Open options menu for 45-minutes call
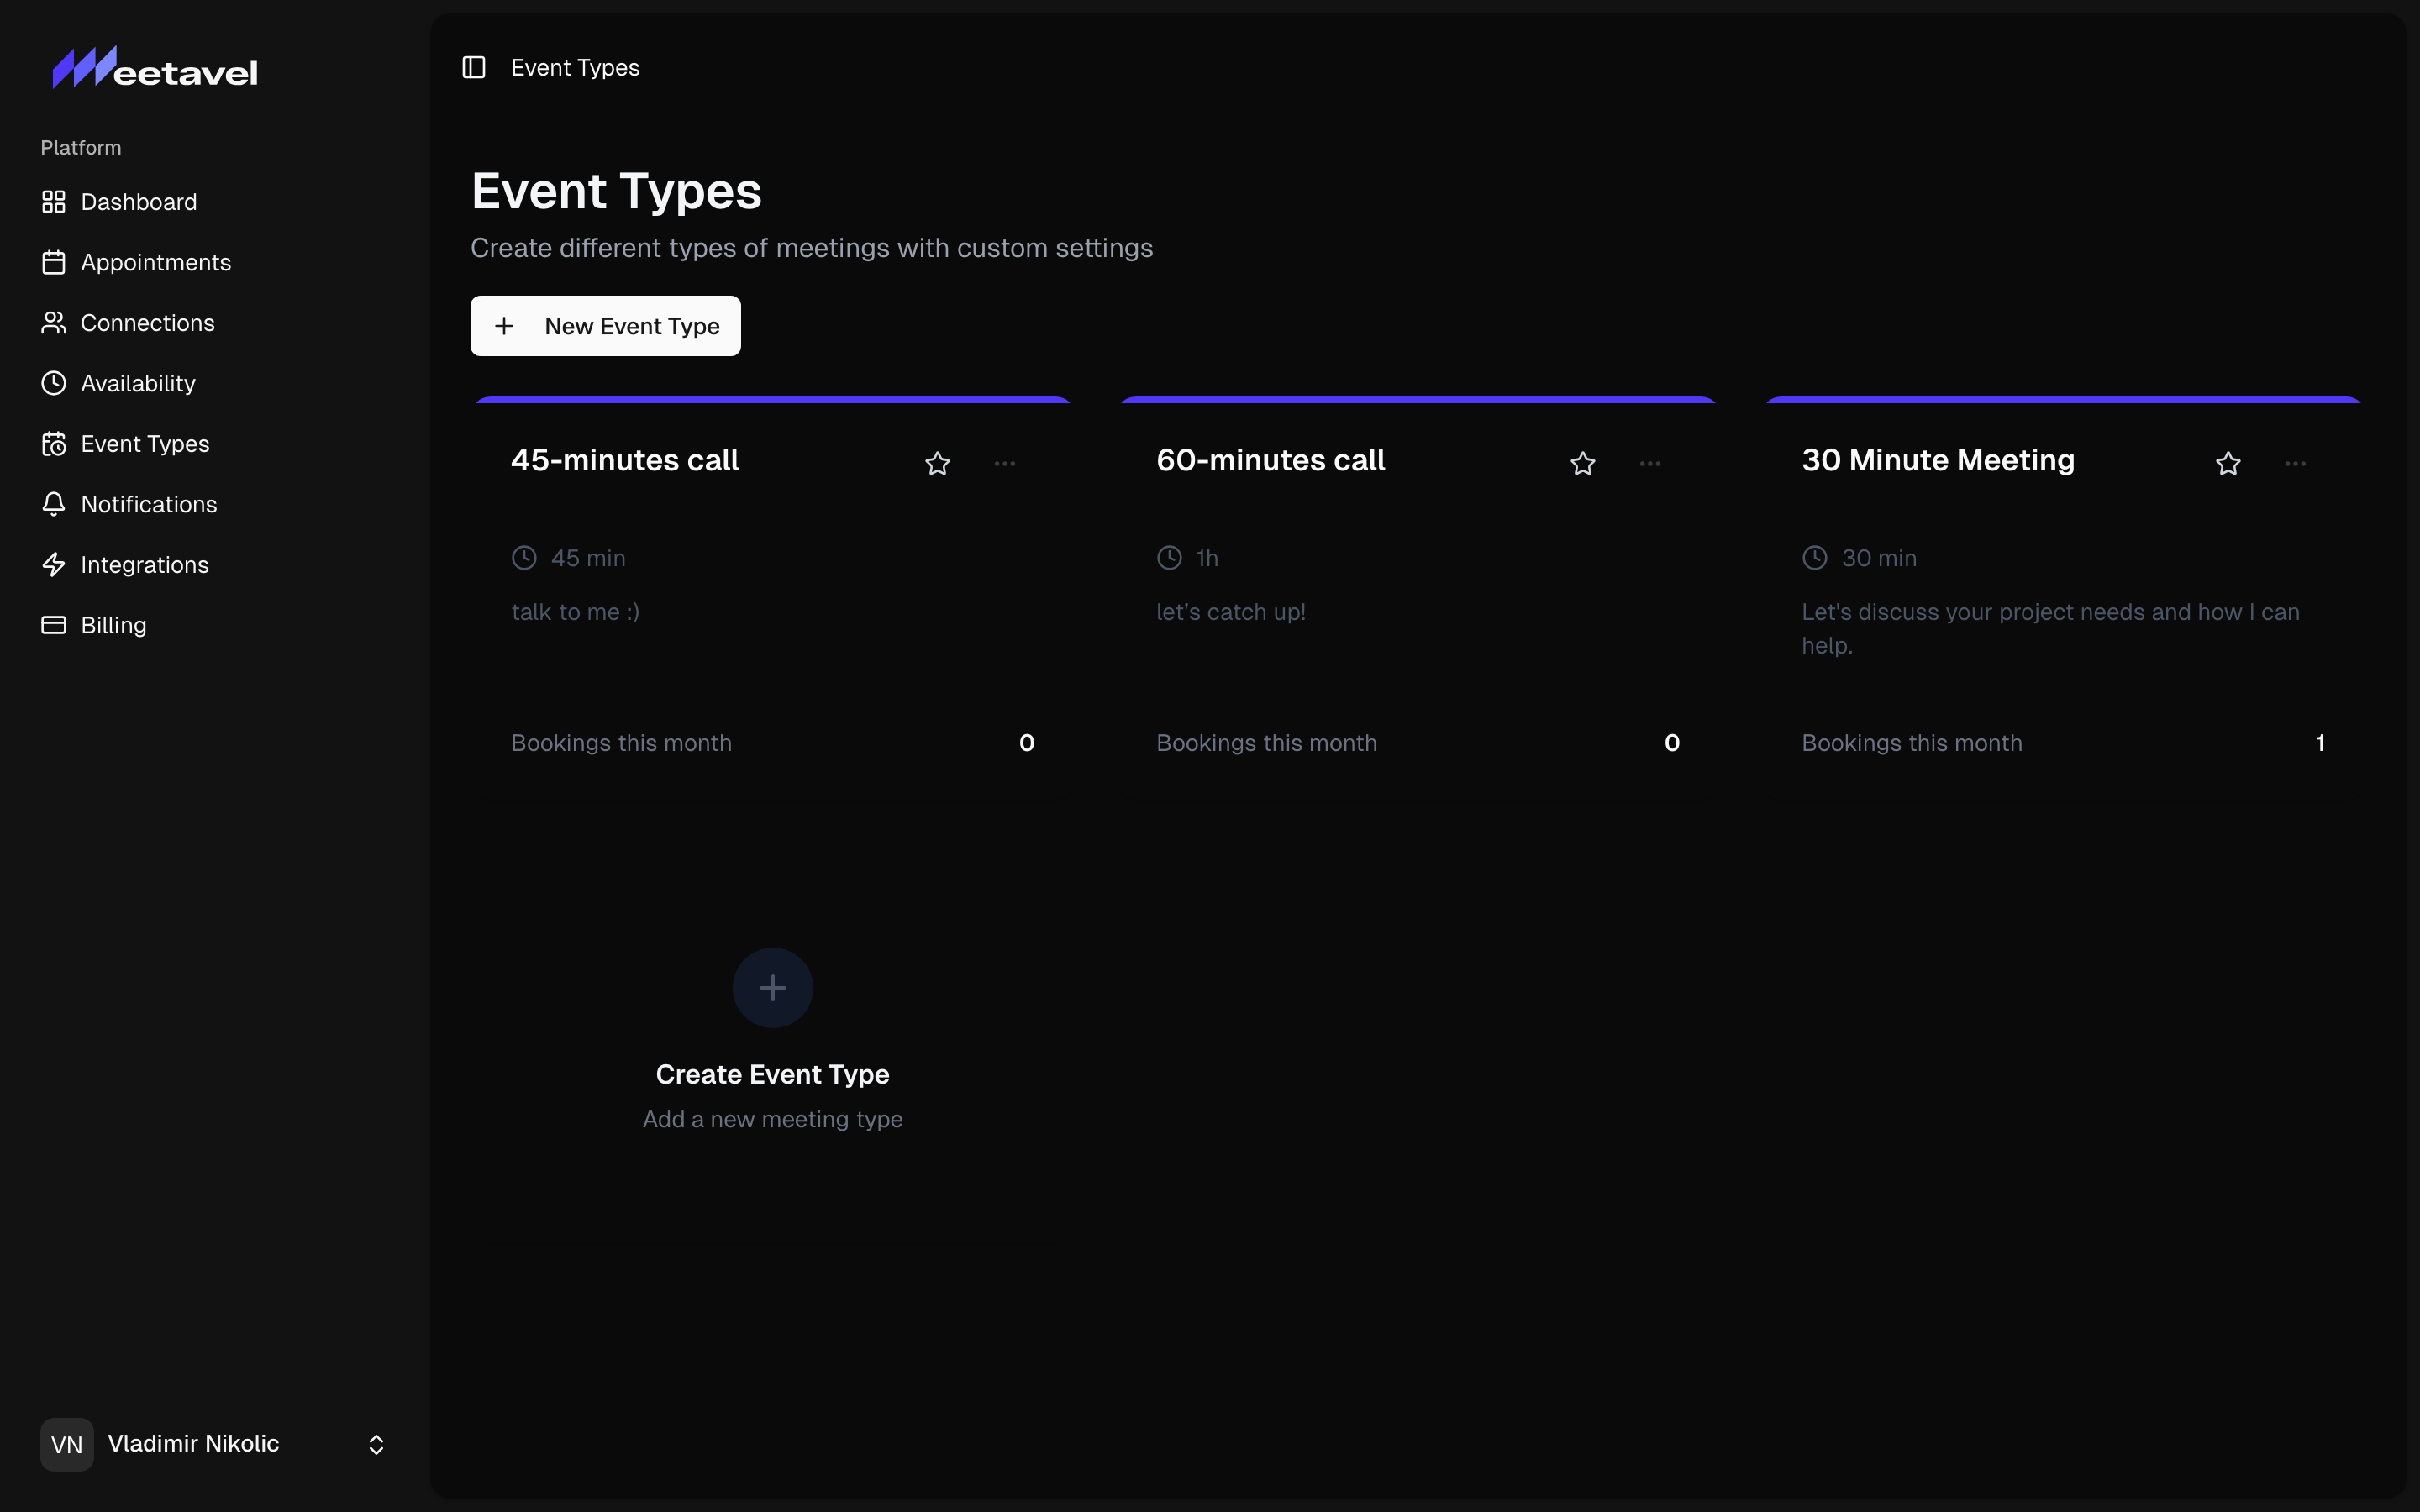This screenshot has height=1512, width=2420. 1005,462
